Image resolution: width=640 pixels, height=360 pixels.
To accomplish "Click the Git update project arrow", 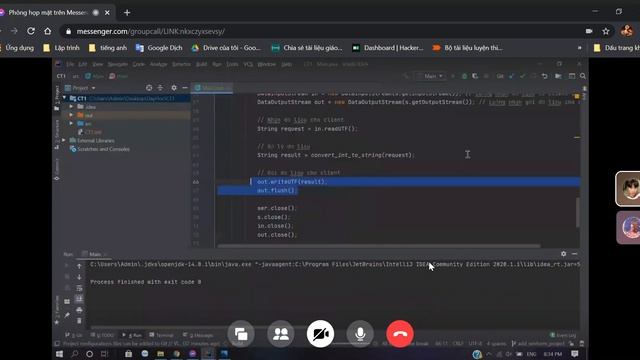I will [x=511, y=76].
